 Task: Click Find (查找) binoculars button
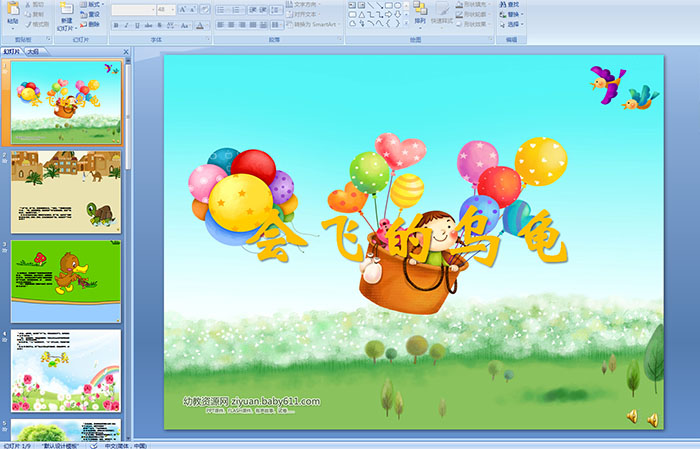tap(509, 4)
